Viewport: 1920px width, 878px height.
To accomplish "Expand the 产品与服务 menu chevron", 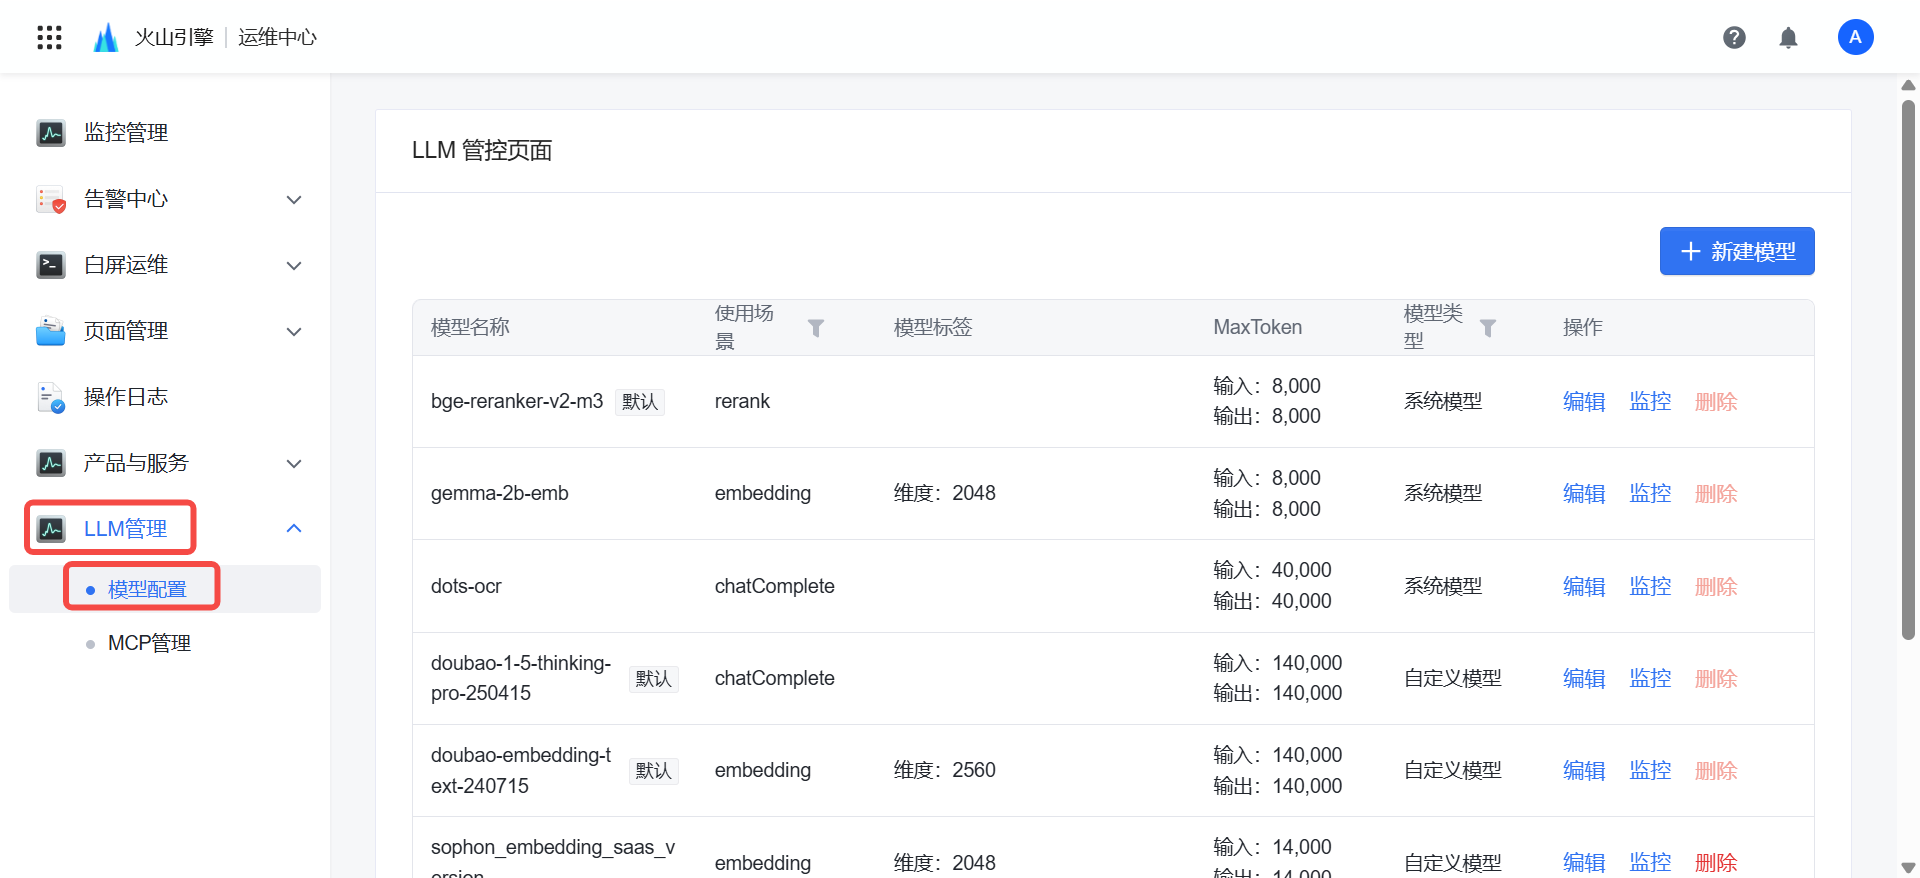I will tap(294, 464).
